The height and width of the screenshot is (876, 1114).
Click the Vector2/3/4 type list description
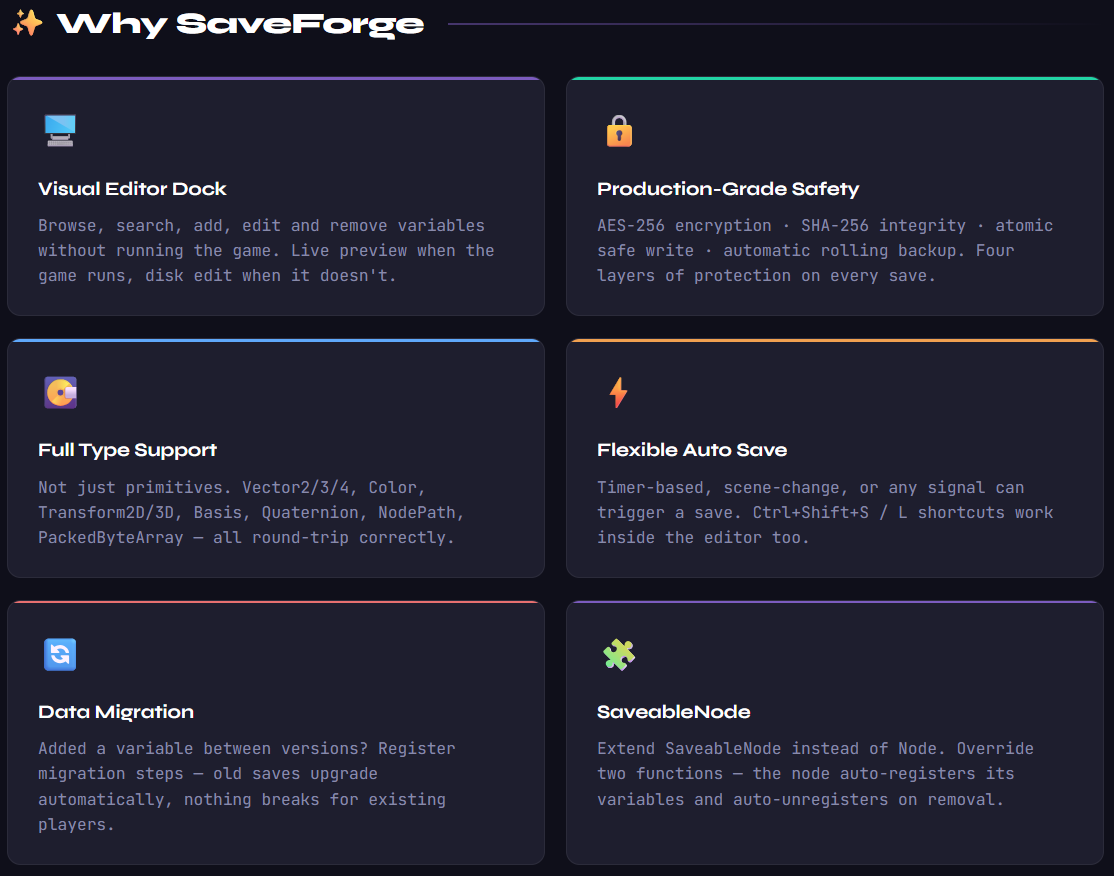[x=252, y=512]
